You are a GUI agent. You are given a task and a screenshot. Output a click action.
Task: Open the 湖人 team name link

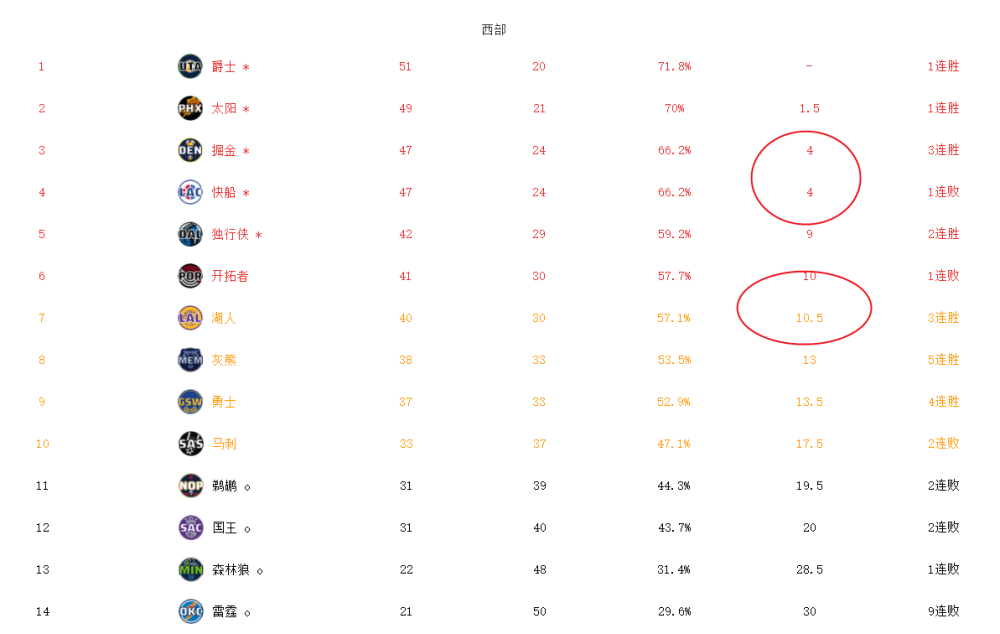pos(224,318)
